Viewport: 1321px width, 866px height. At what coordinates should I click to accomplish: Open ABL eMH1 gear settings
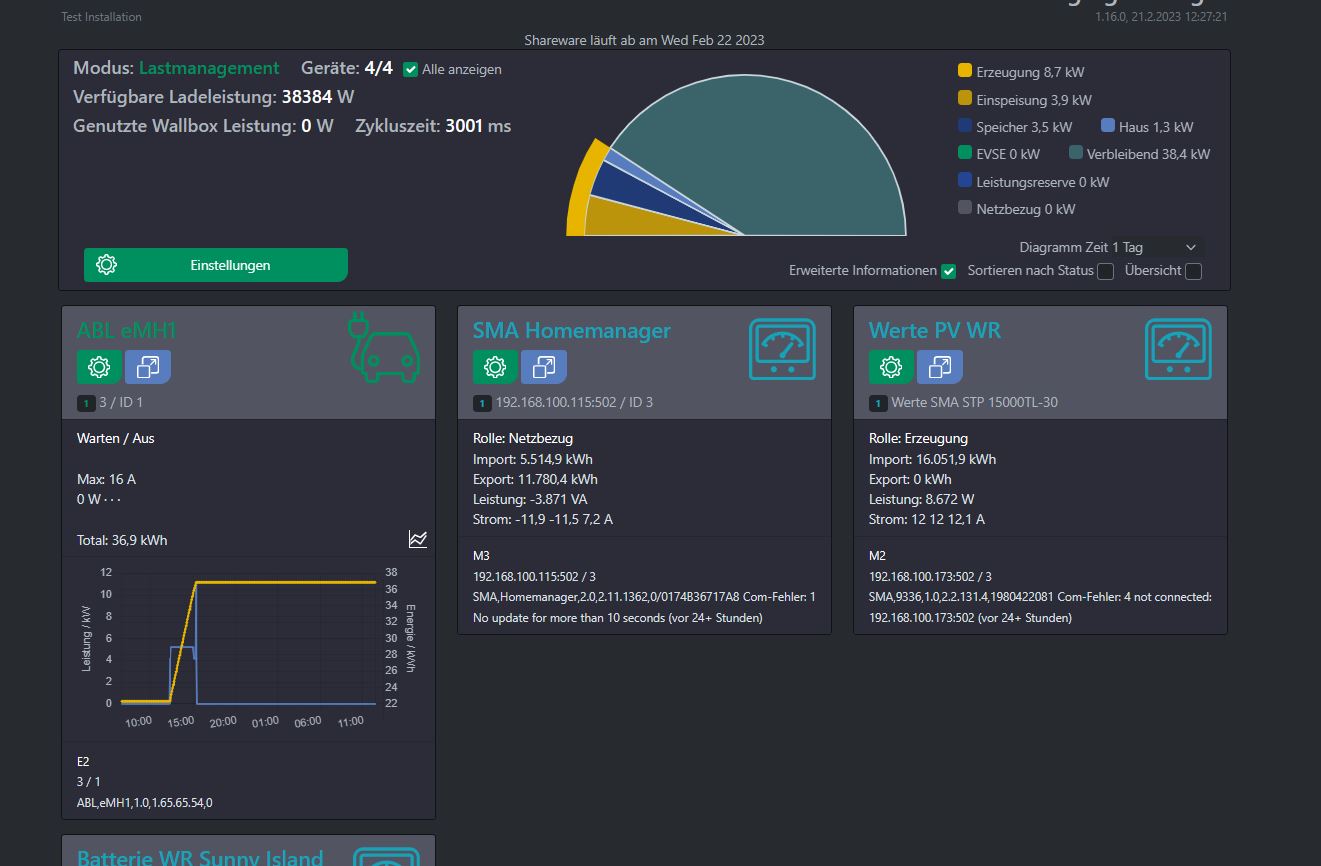pos(99,367)
